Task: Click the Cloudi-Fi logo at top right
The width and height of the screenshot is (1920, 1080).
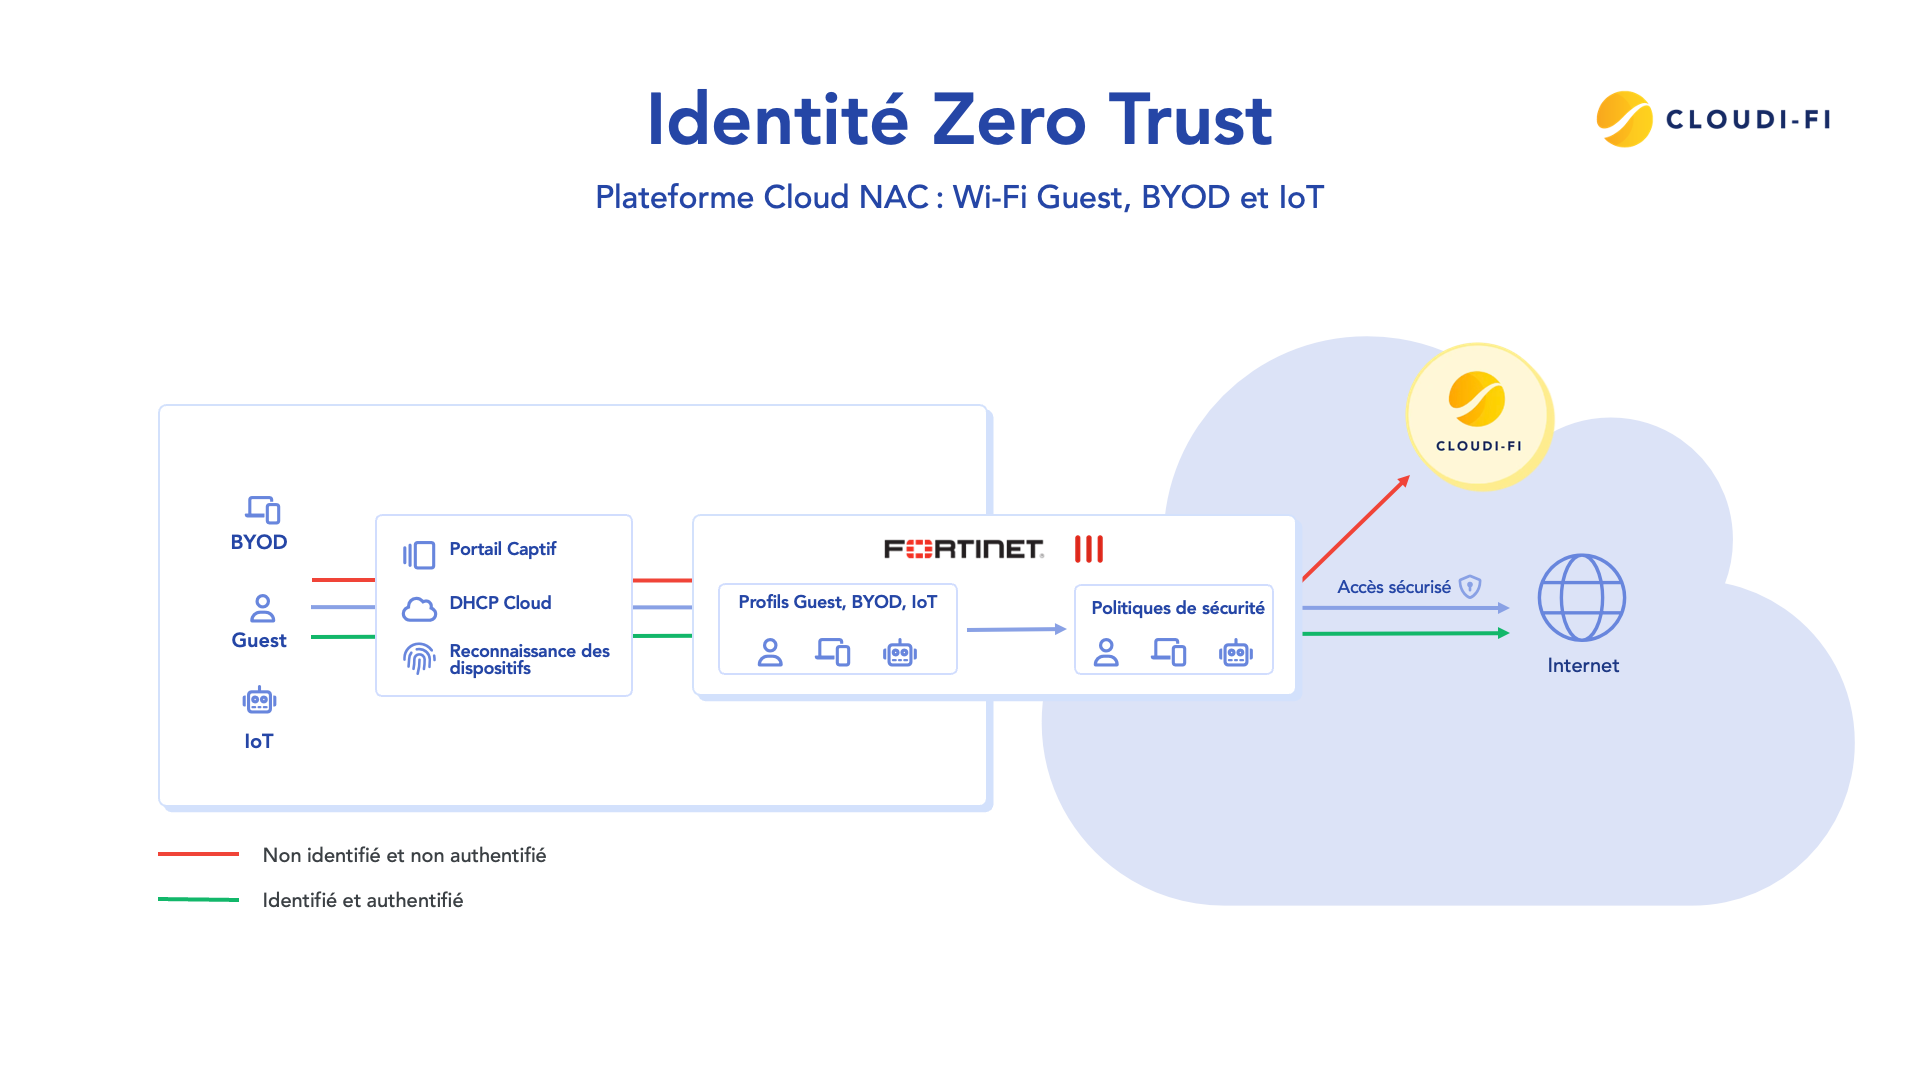Action: click(1714, 119)
